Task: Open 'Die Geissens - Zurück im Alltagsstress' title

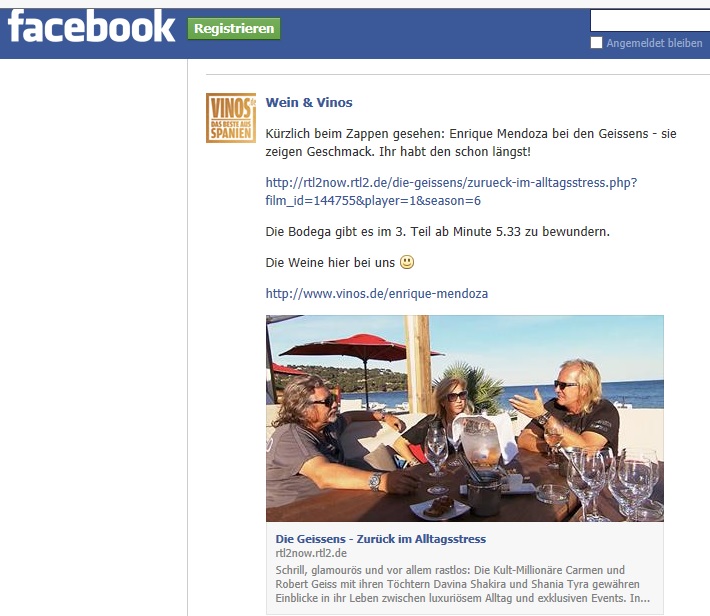Action: tap(380, 539)
